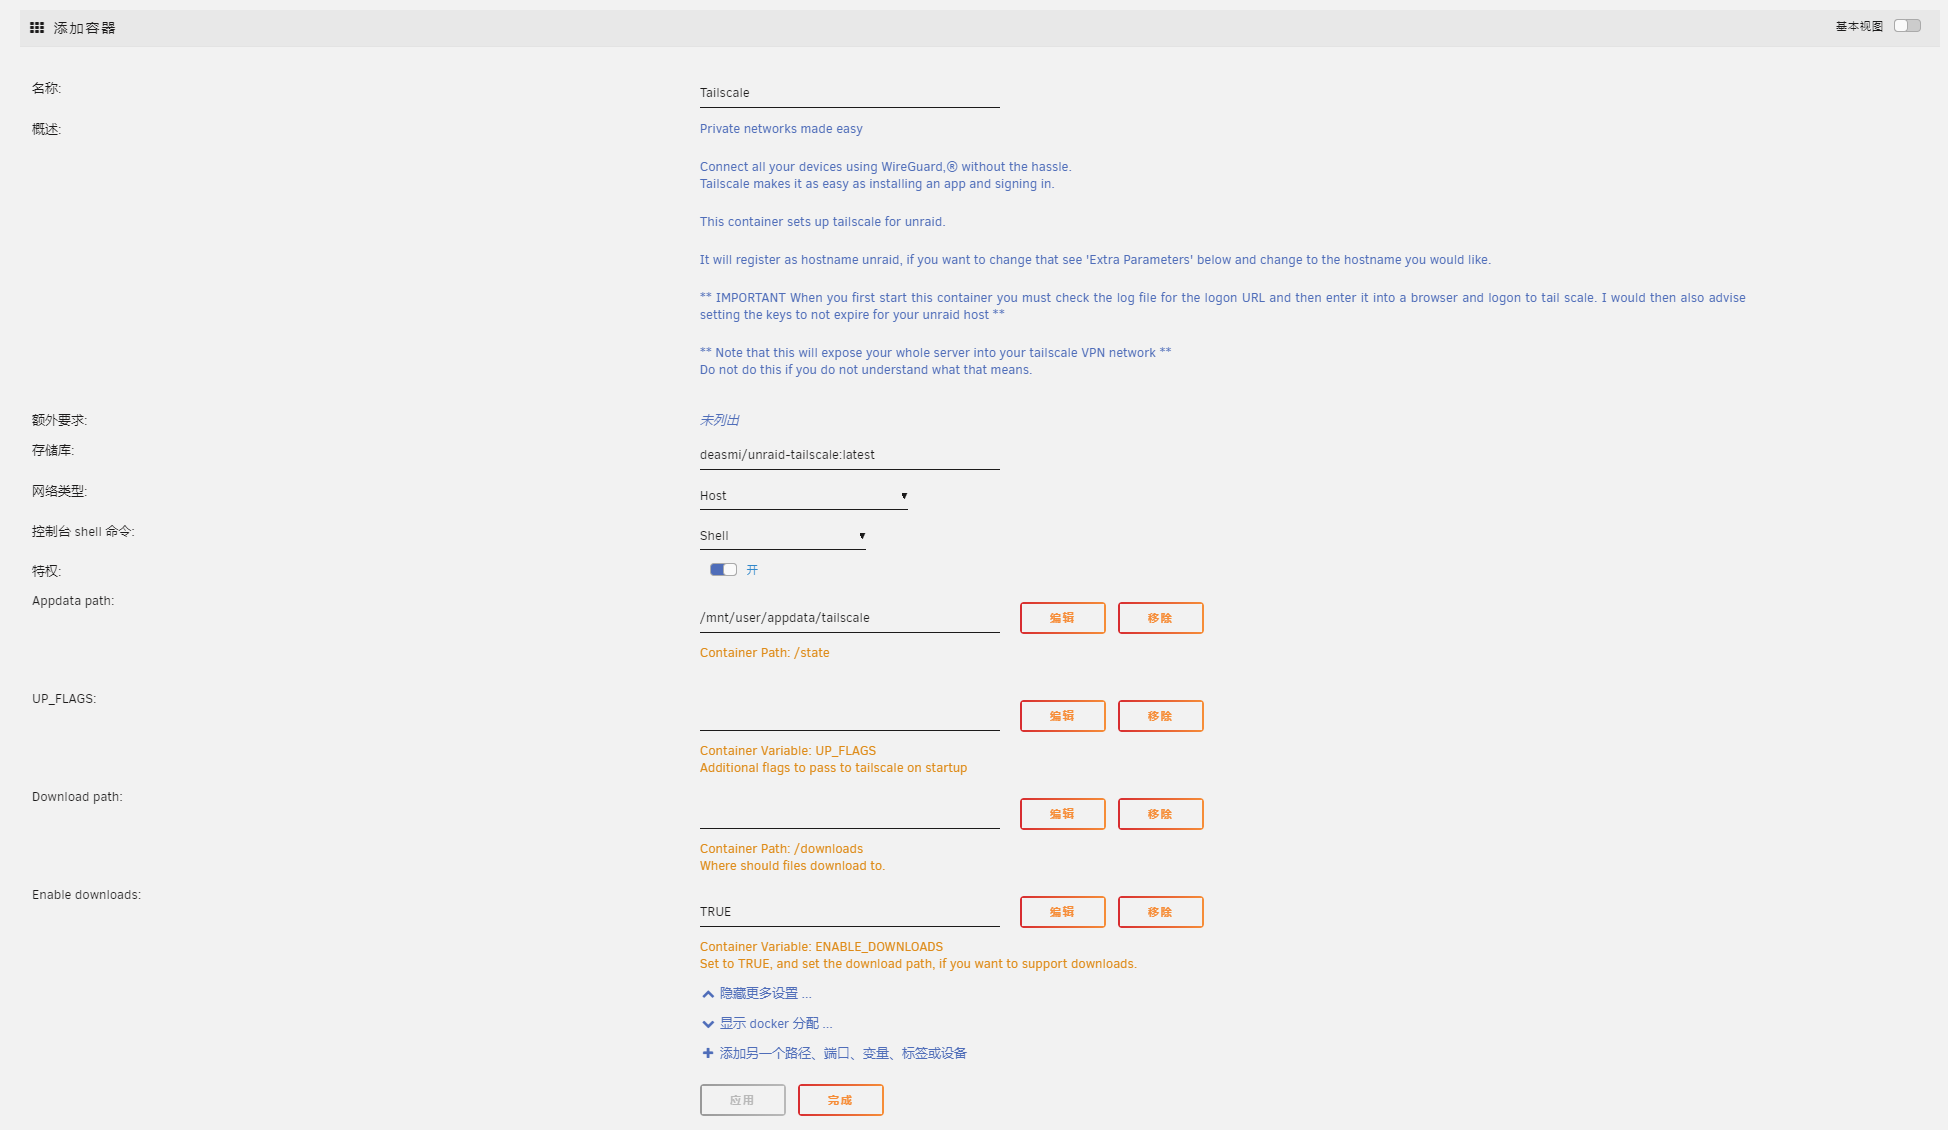Disable the 特权 privileged toggle
This screenshot has width=1948, height=1130.
tap(721, 569)
